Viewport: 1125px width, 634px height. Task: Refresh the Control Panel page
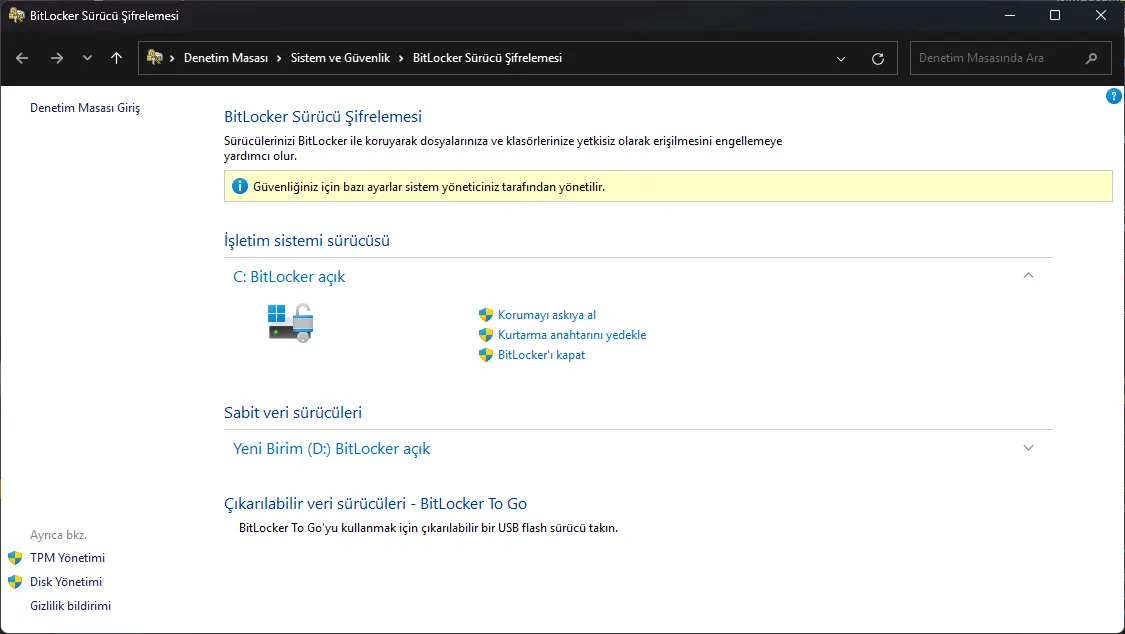(877, 59)
